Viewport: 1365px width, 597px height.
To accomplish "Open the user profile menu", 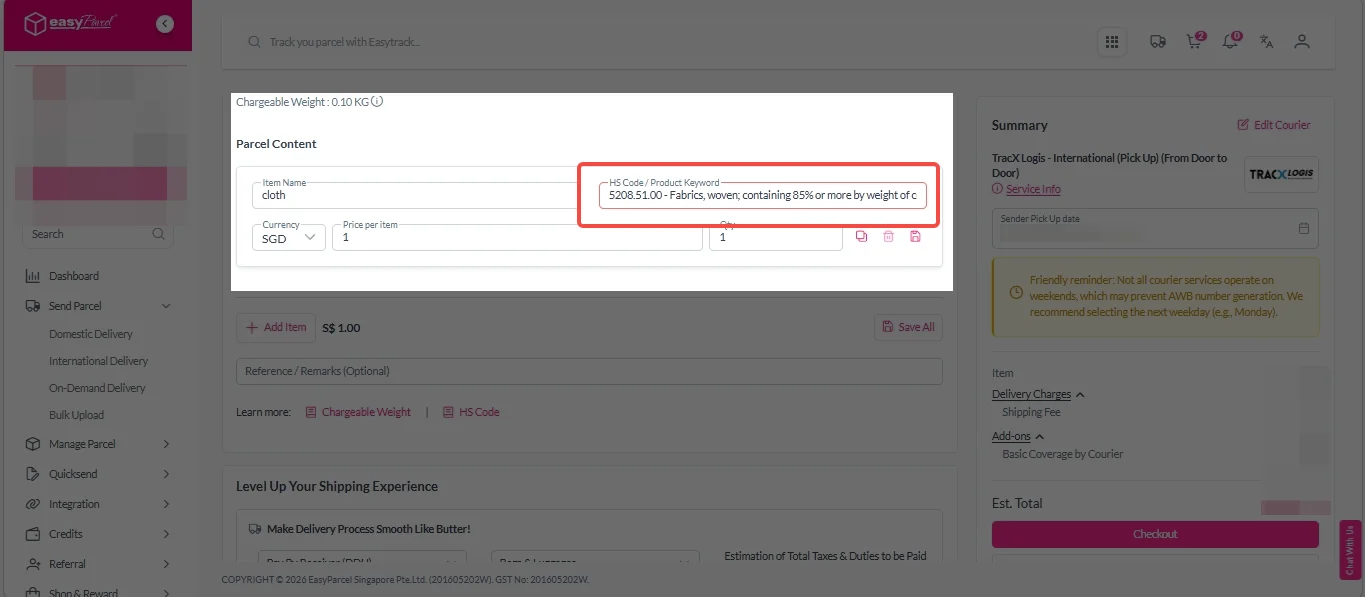I will (x=1301, y=42).
